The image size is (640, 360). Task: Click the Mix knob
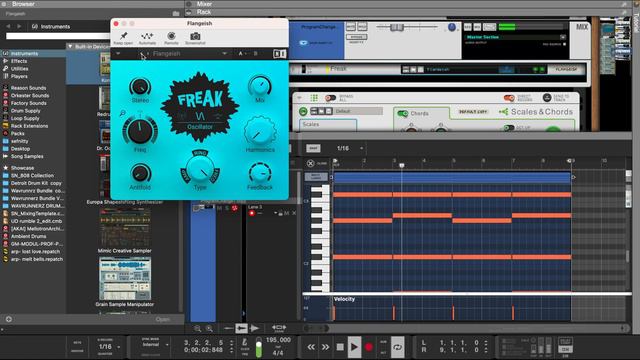click(x=260, y=86)
